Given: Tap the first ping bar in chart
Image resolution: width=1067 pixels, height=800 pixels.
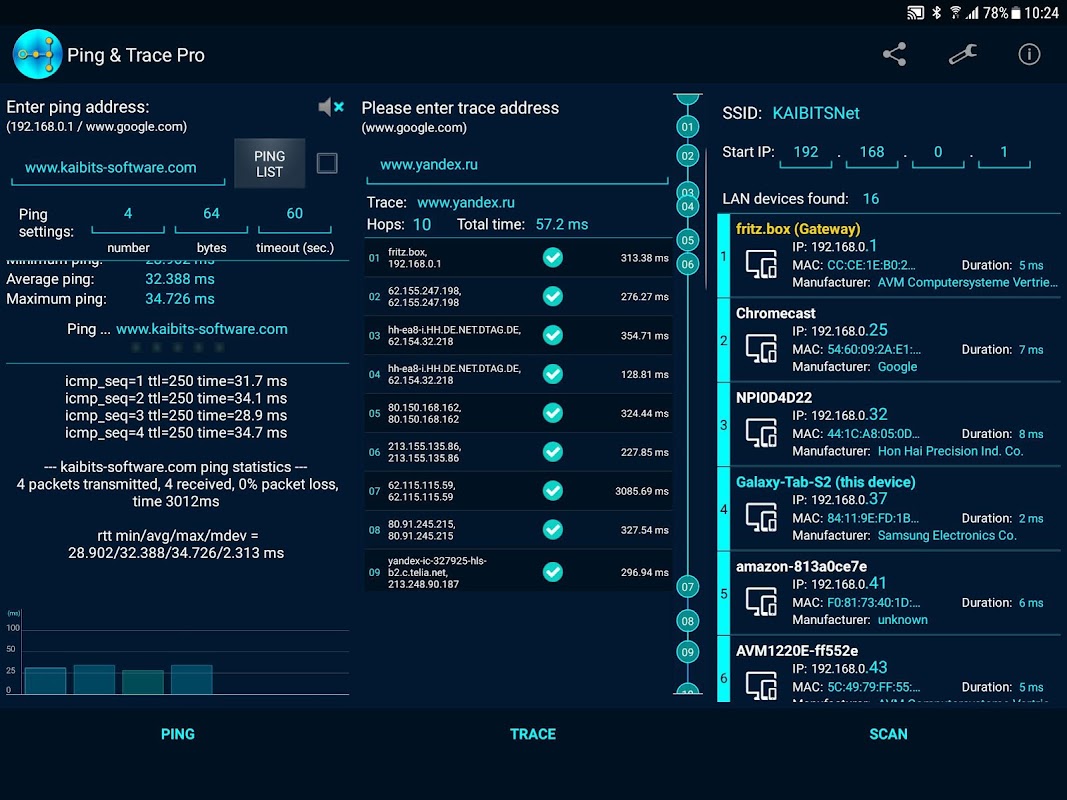Looking at the screenshot, I should click(45, 680).
